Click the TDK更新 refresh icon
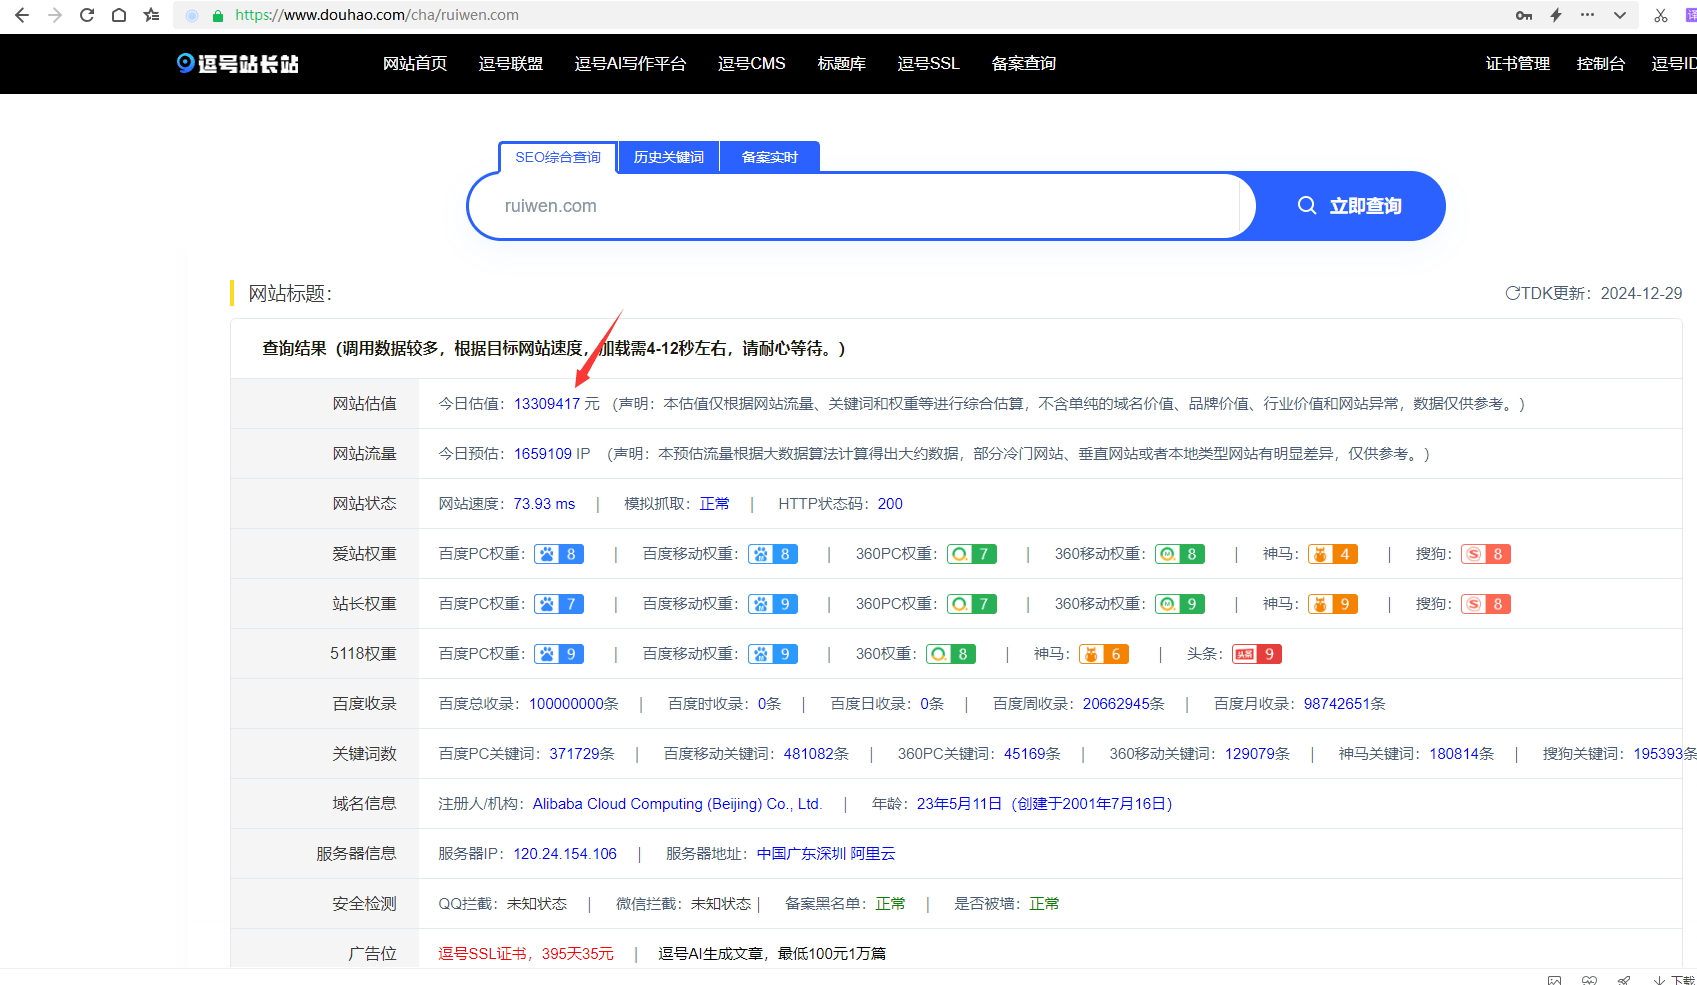Image resolution: width=1697 pixels, height=985 pixels. click(x=1512, y=293)
